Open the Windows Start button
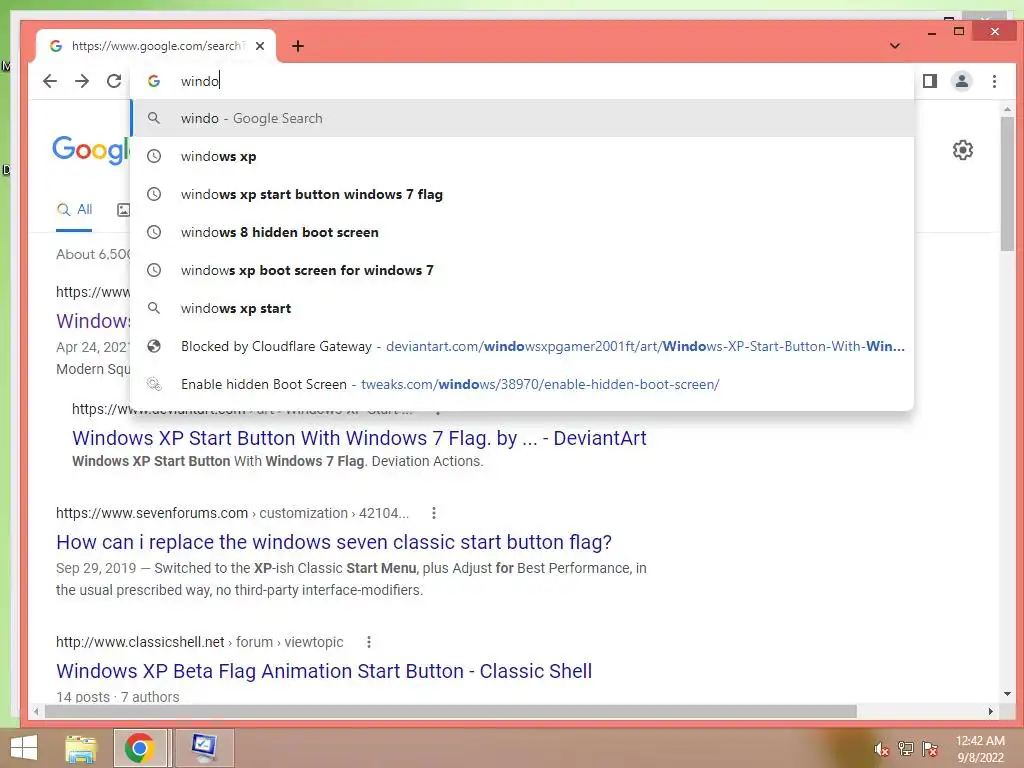1024x768 pixels. pos(24,748)
